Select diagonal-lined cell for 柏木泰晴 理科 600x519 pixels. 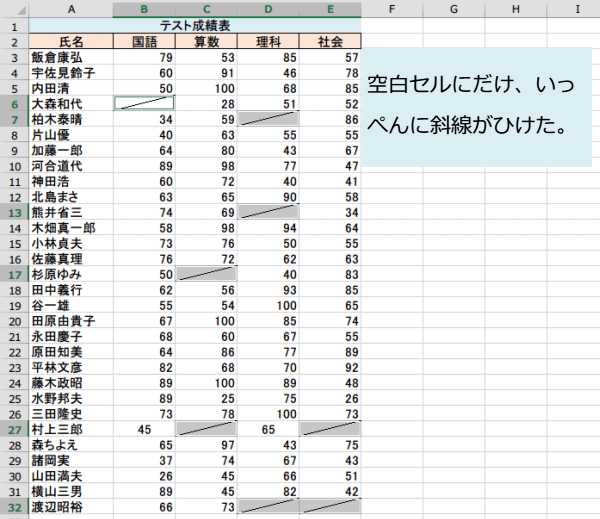point(268,119)
